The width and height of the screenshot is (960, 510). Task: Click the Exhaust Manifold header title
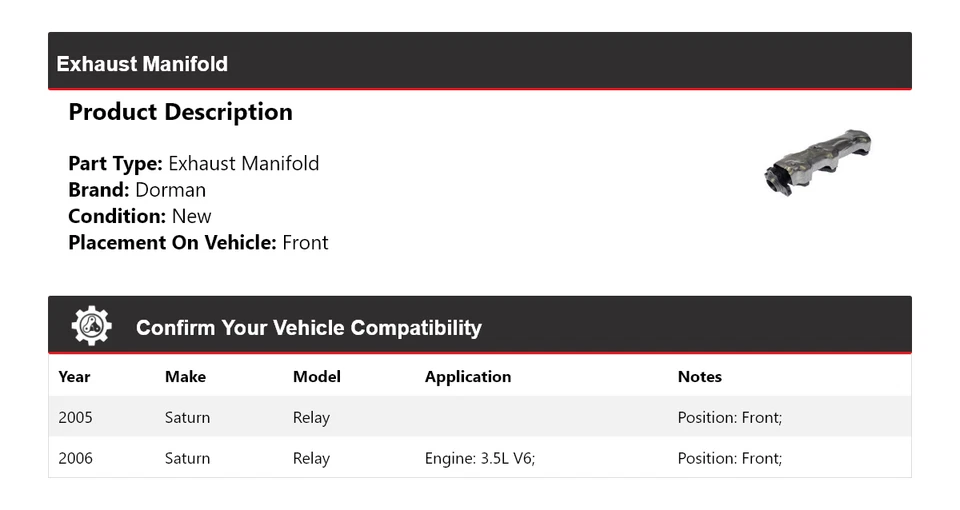pyautogui.click(x=142, y=64)
